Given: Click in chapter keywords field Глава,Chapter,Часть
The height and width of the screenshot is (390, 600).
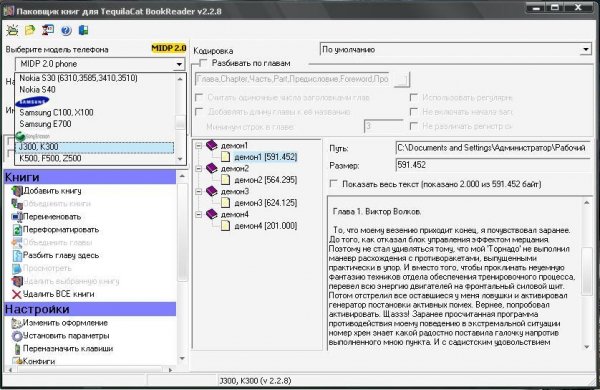Looking at the screenshot, I should click(x=292, y=79).
